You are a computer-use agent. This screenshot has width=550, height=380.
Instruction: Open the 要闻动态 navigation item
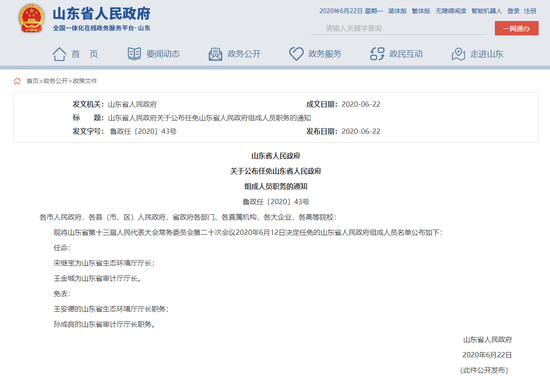[x=163, y=54]
